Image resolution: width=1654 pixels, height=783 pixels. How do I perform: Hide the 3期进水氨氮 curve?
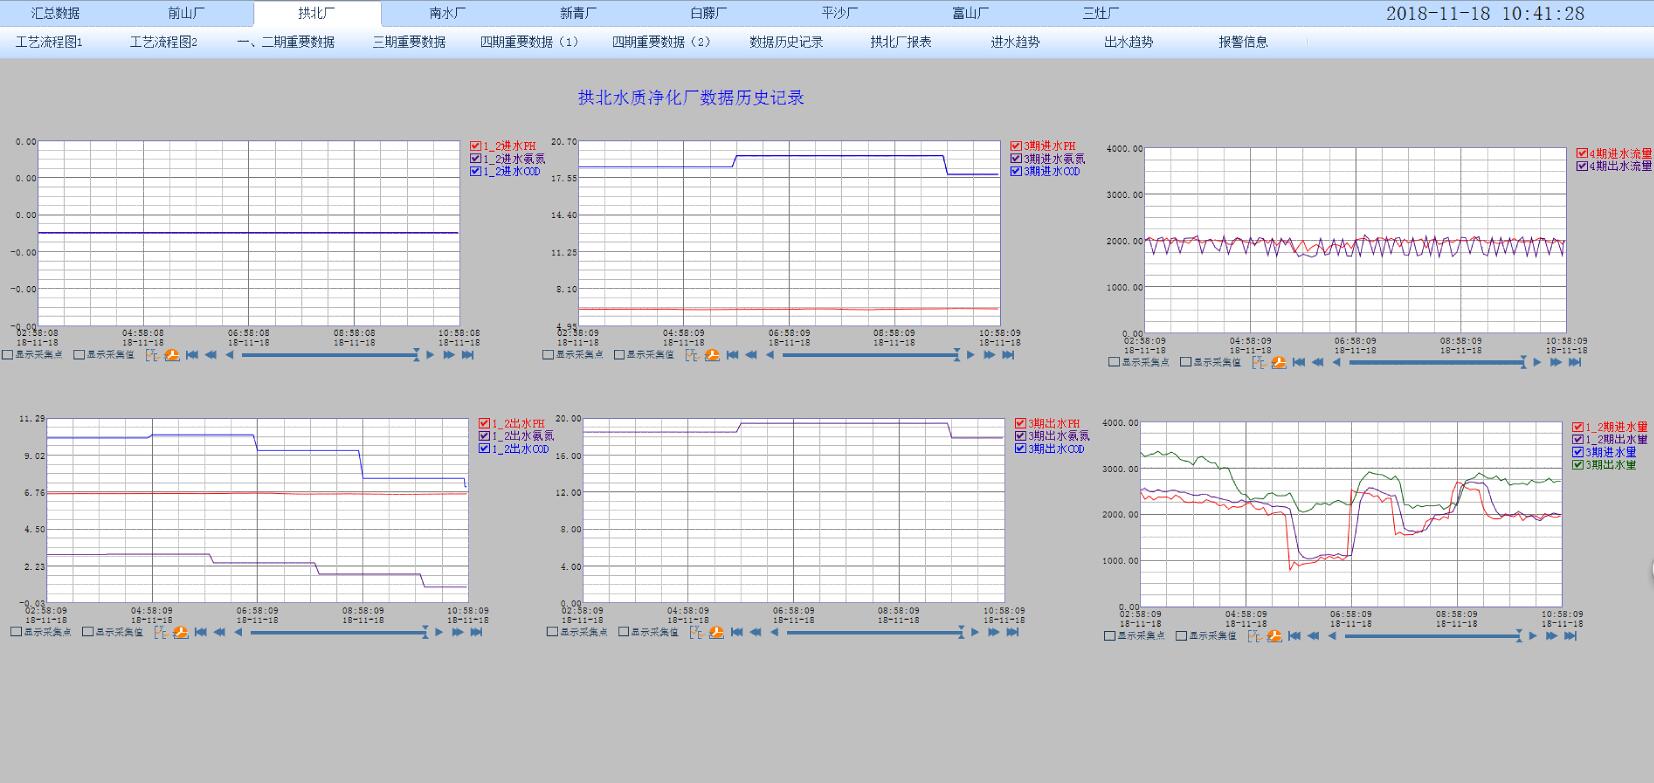click(x=1016, y=159)
